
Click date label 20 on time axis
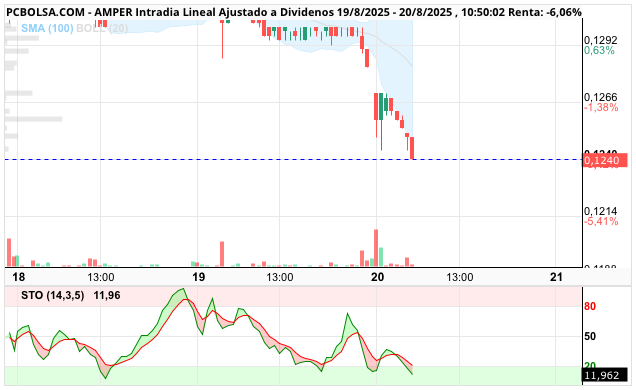(377, 277)
